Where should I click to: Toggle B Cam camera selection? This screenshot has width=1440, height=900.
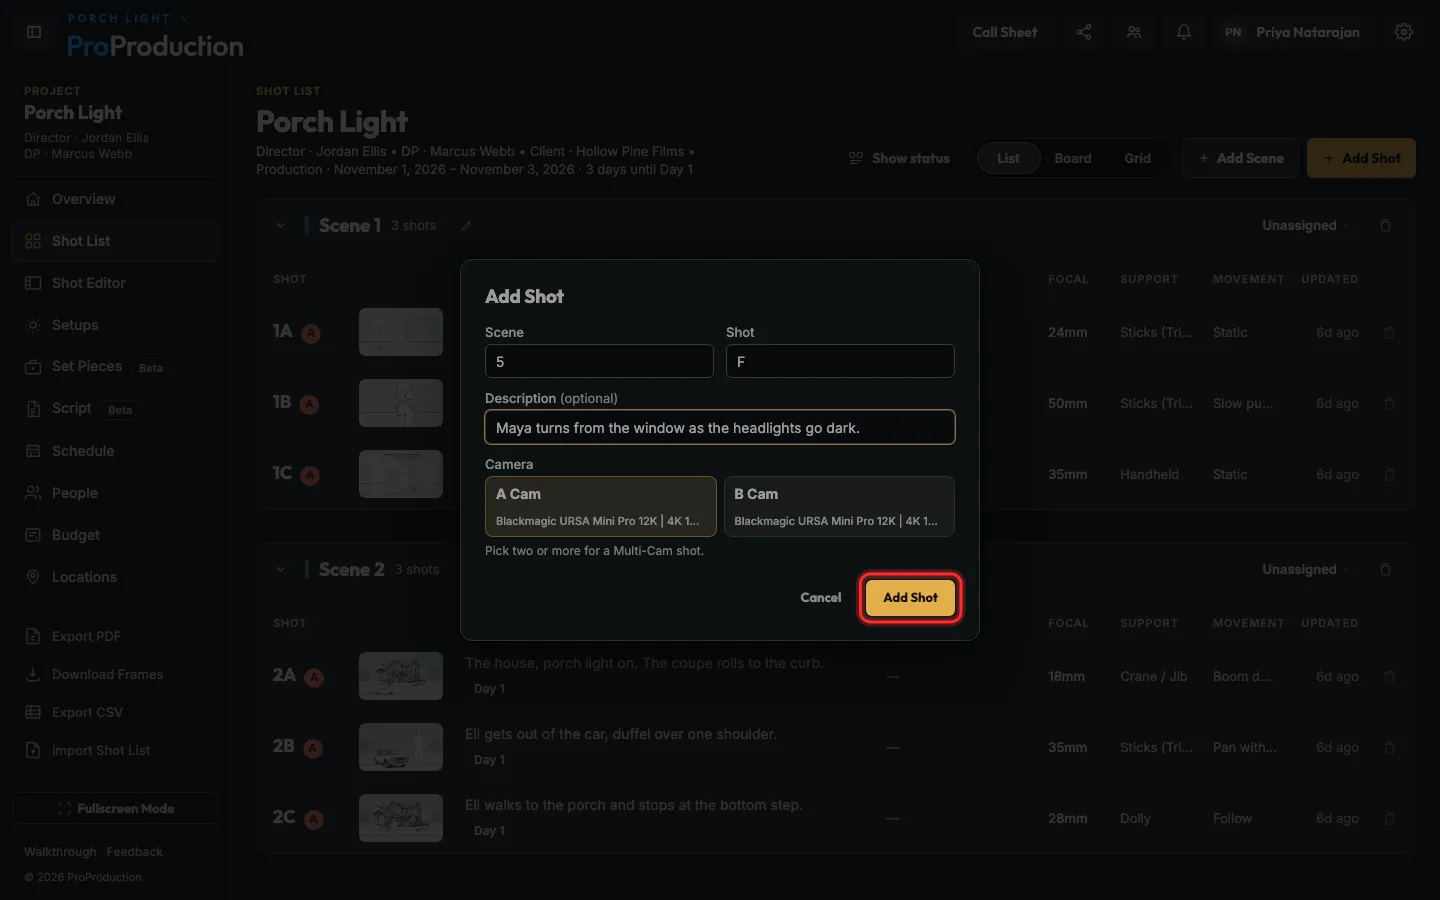pyautogui.click(x=839, y=506)
